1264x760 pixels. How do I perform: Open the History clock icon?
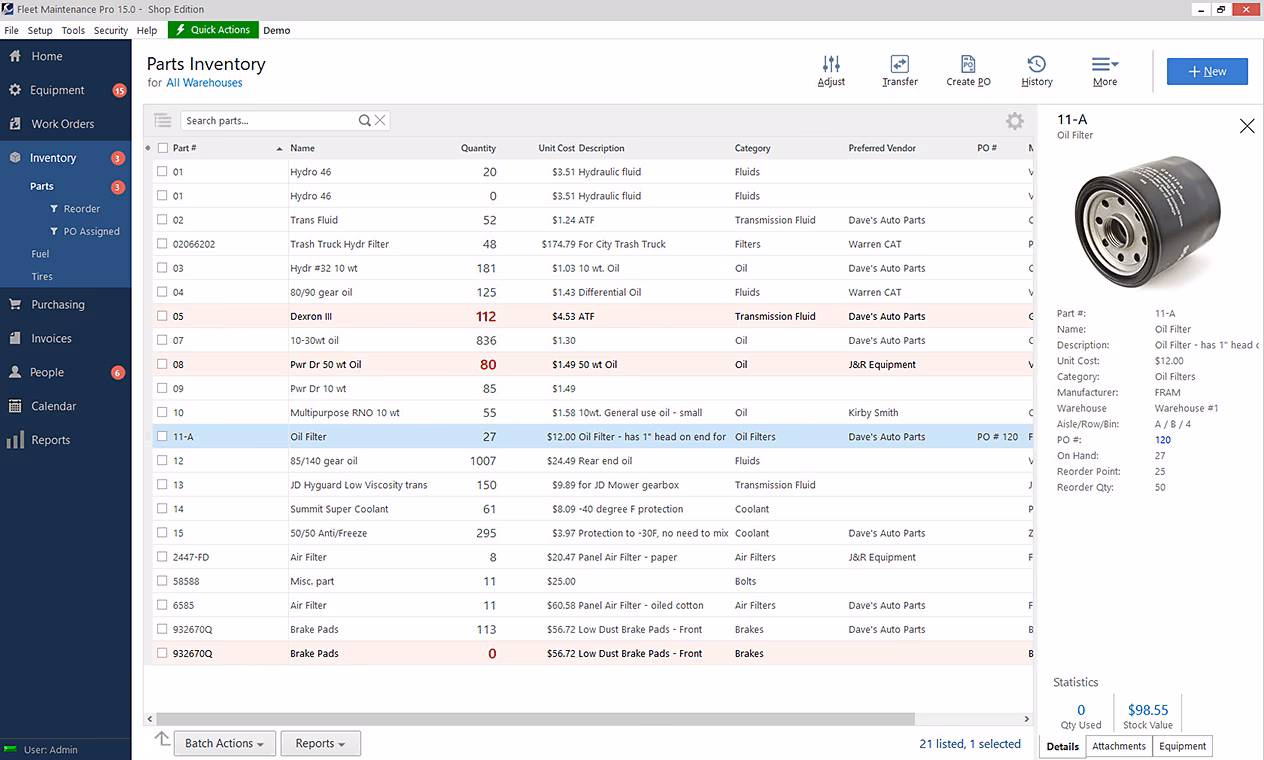[x=1036, y=70]
